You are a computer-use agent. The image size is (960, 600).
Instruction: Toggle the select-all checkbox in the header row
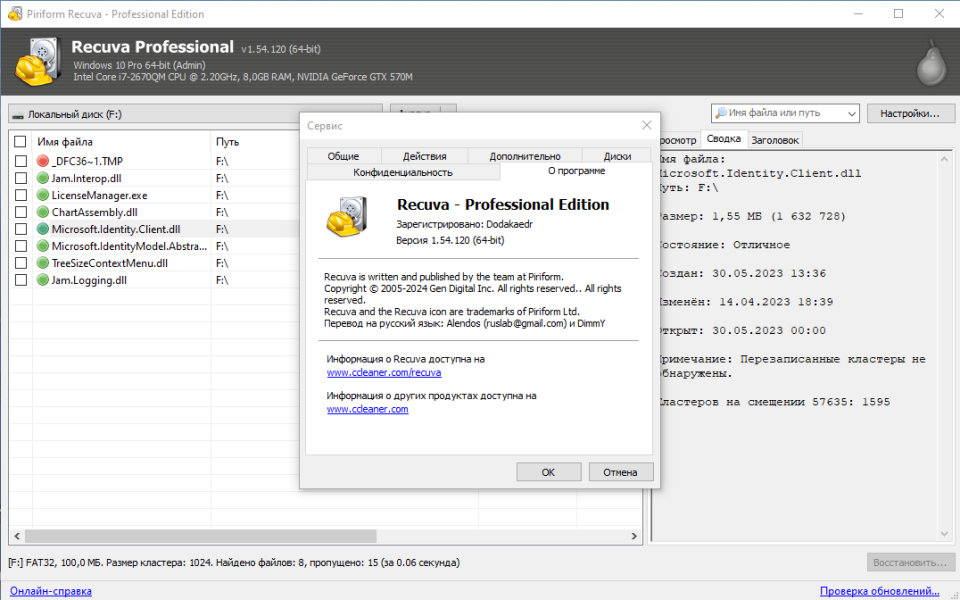pos(20,141)
